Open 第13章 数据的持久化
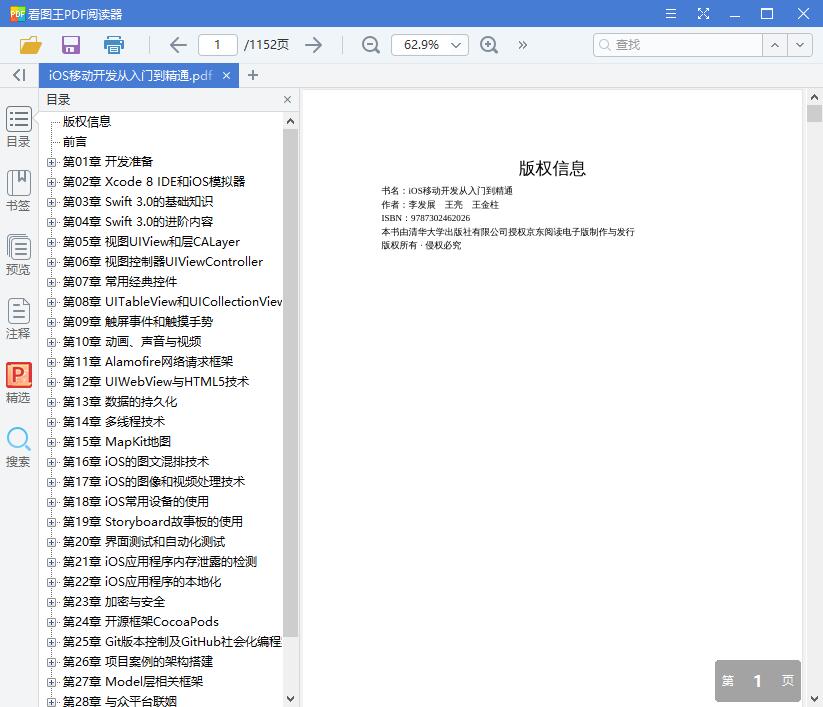823x707 pixels. pos(120,402)
